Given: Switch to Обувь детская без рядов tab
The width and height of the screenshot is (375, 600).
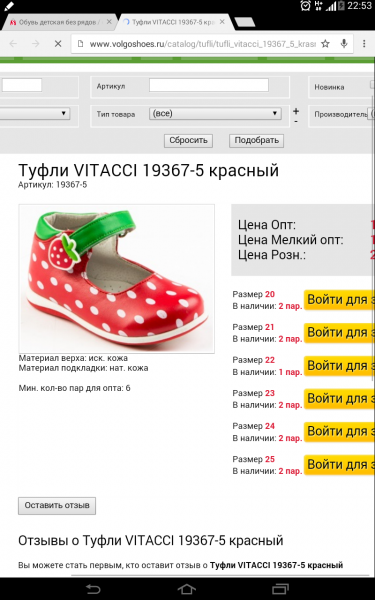Looking at the screenshot, I should click(57, 23).
